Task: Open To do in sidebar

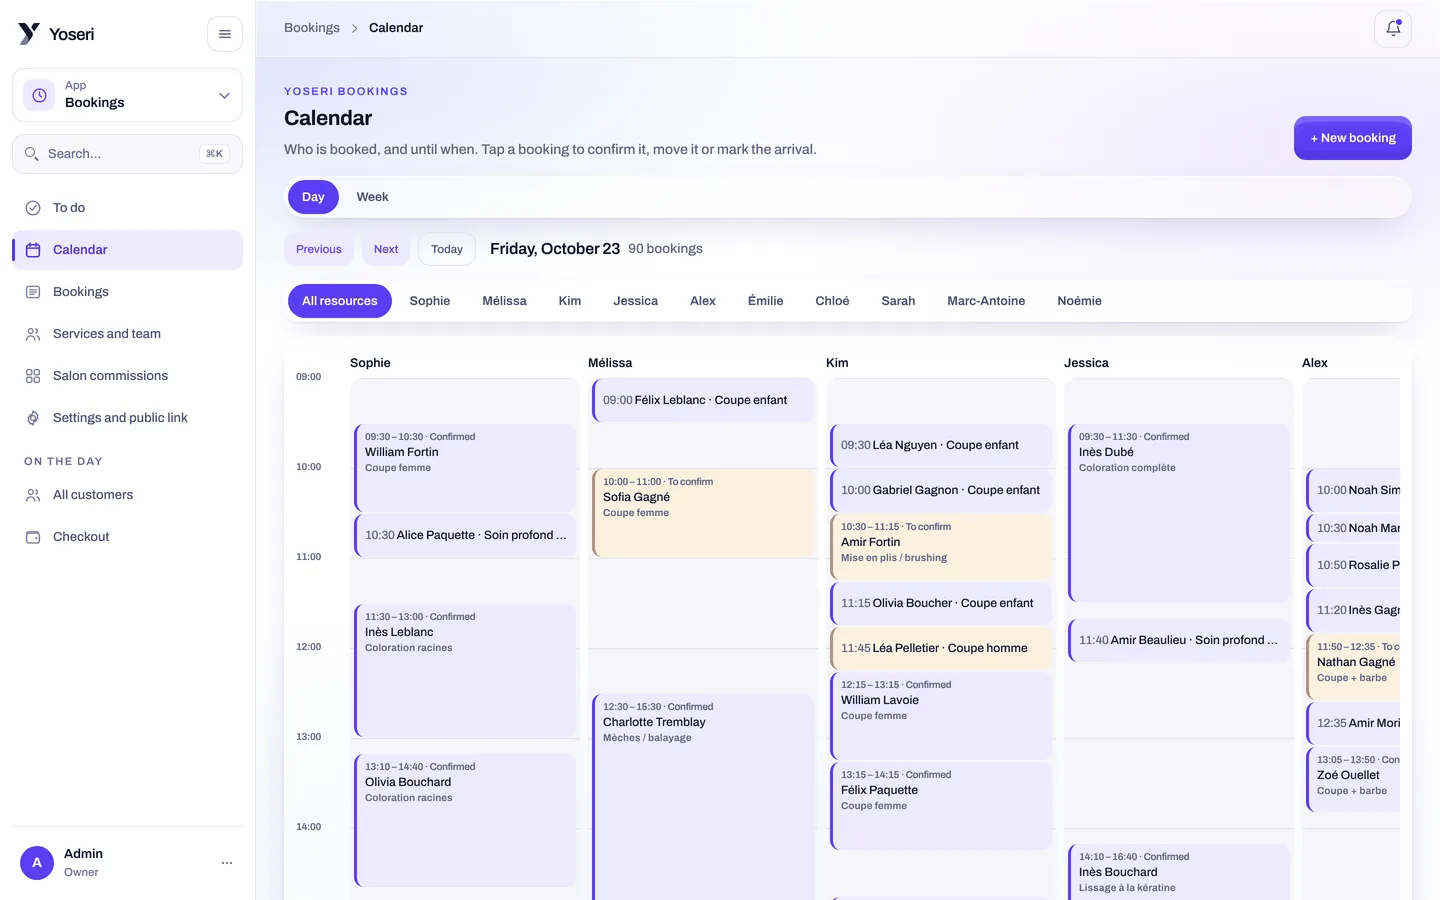Action: [127, 208]
